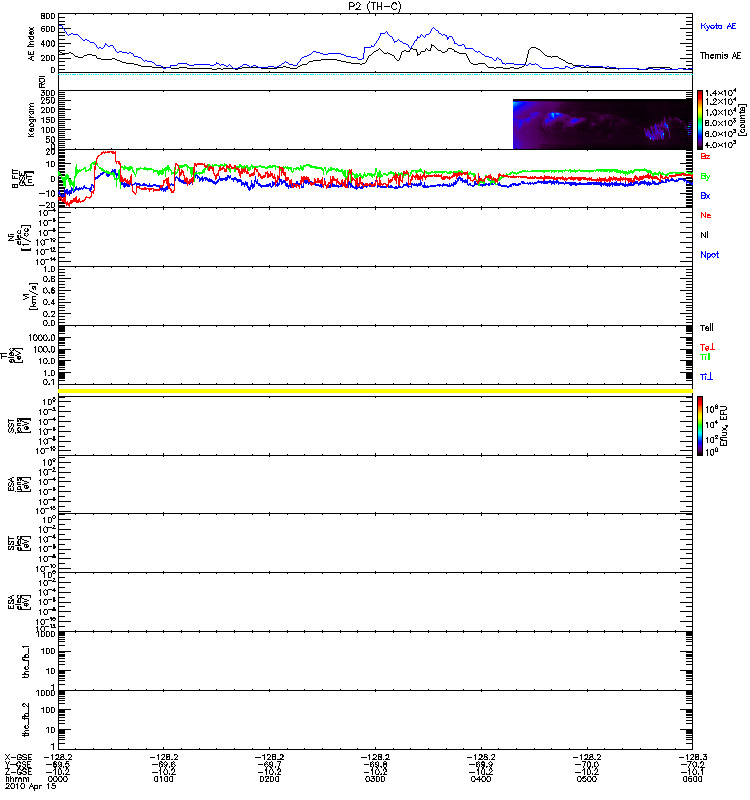
Task: Click the '[counts]' colorbar unit label
Action: (x=742, y=120)
